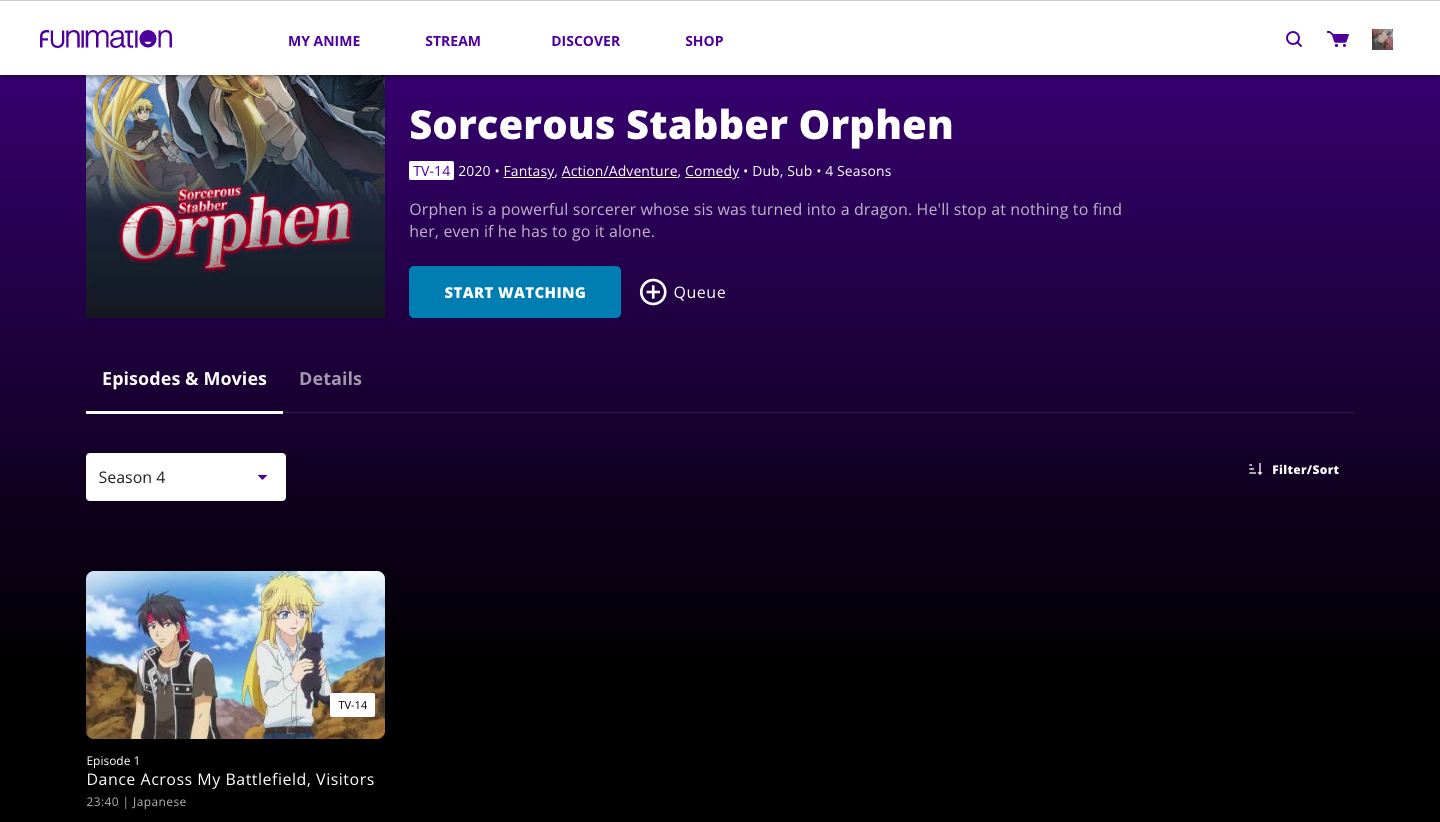Open the shopping cart icon
Viewport: 1440px width, 822px height.
[x=1338, y=40]
